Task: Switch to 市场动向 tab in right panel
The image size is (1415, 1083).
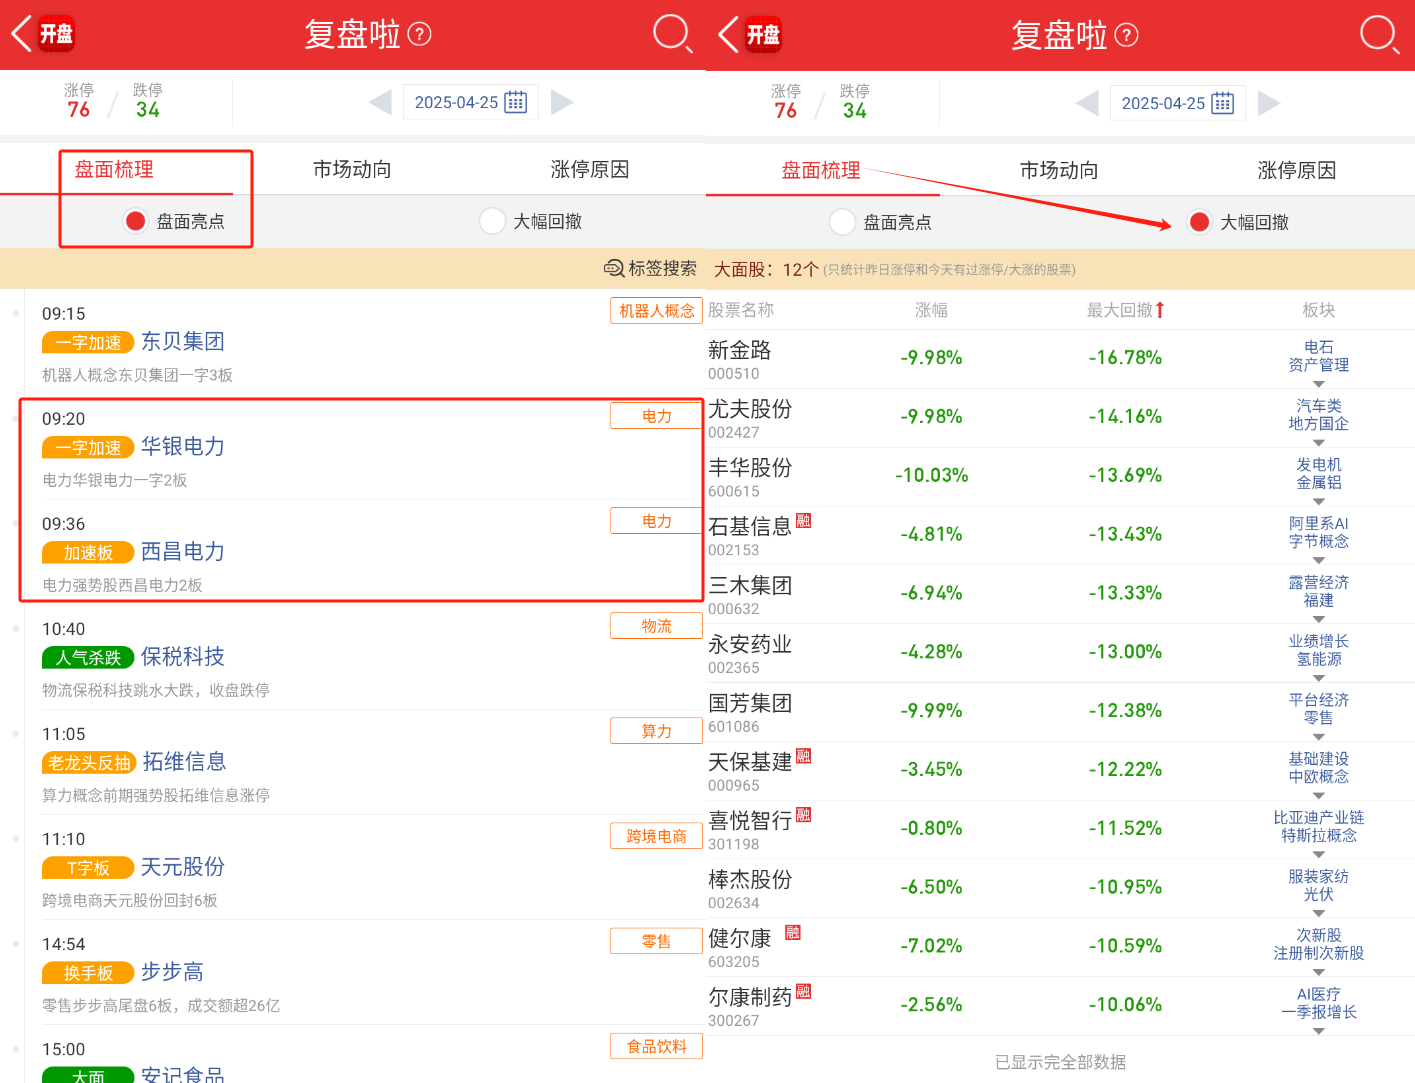Action: pos(1059,170)
